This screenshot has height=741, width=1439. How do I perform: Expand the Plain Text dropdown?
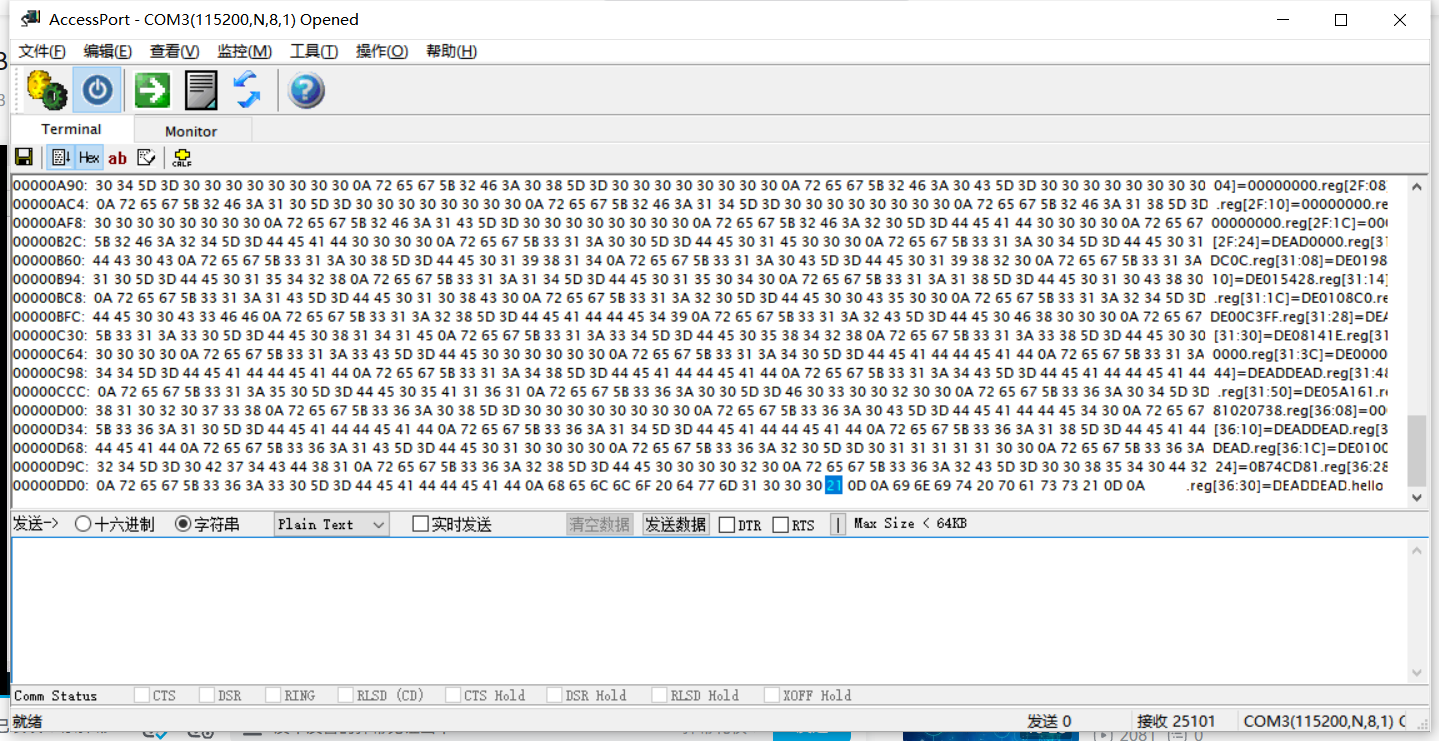coord(378,524)
